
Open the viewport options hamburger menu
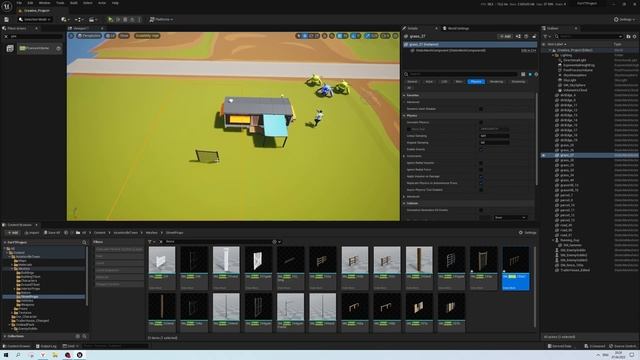pyautogui.click(x=71, y=36)
